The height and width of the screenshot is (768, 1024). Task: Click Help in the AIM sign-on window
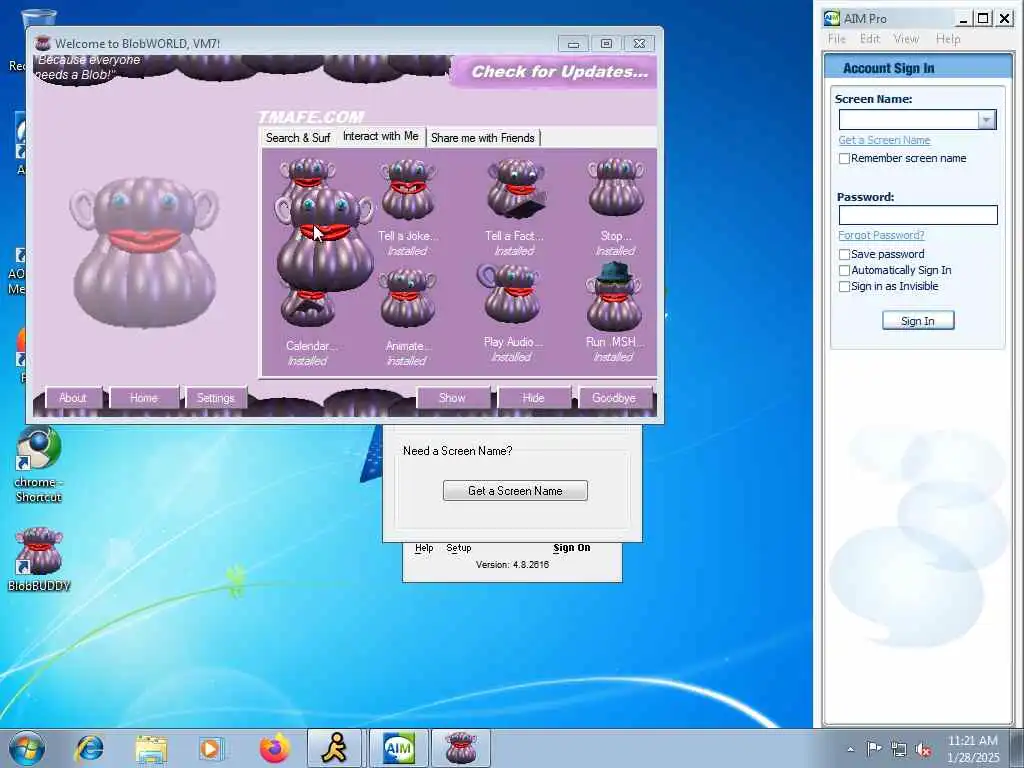pyautogui.click(x=424, y=548)
